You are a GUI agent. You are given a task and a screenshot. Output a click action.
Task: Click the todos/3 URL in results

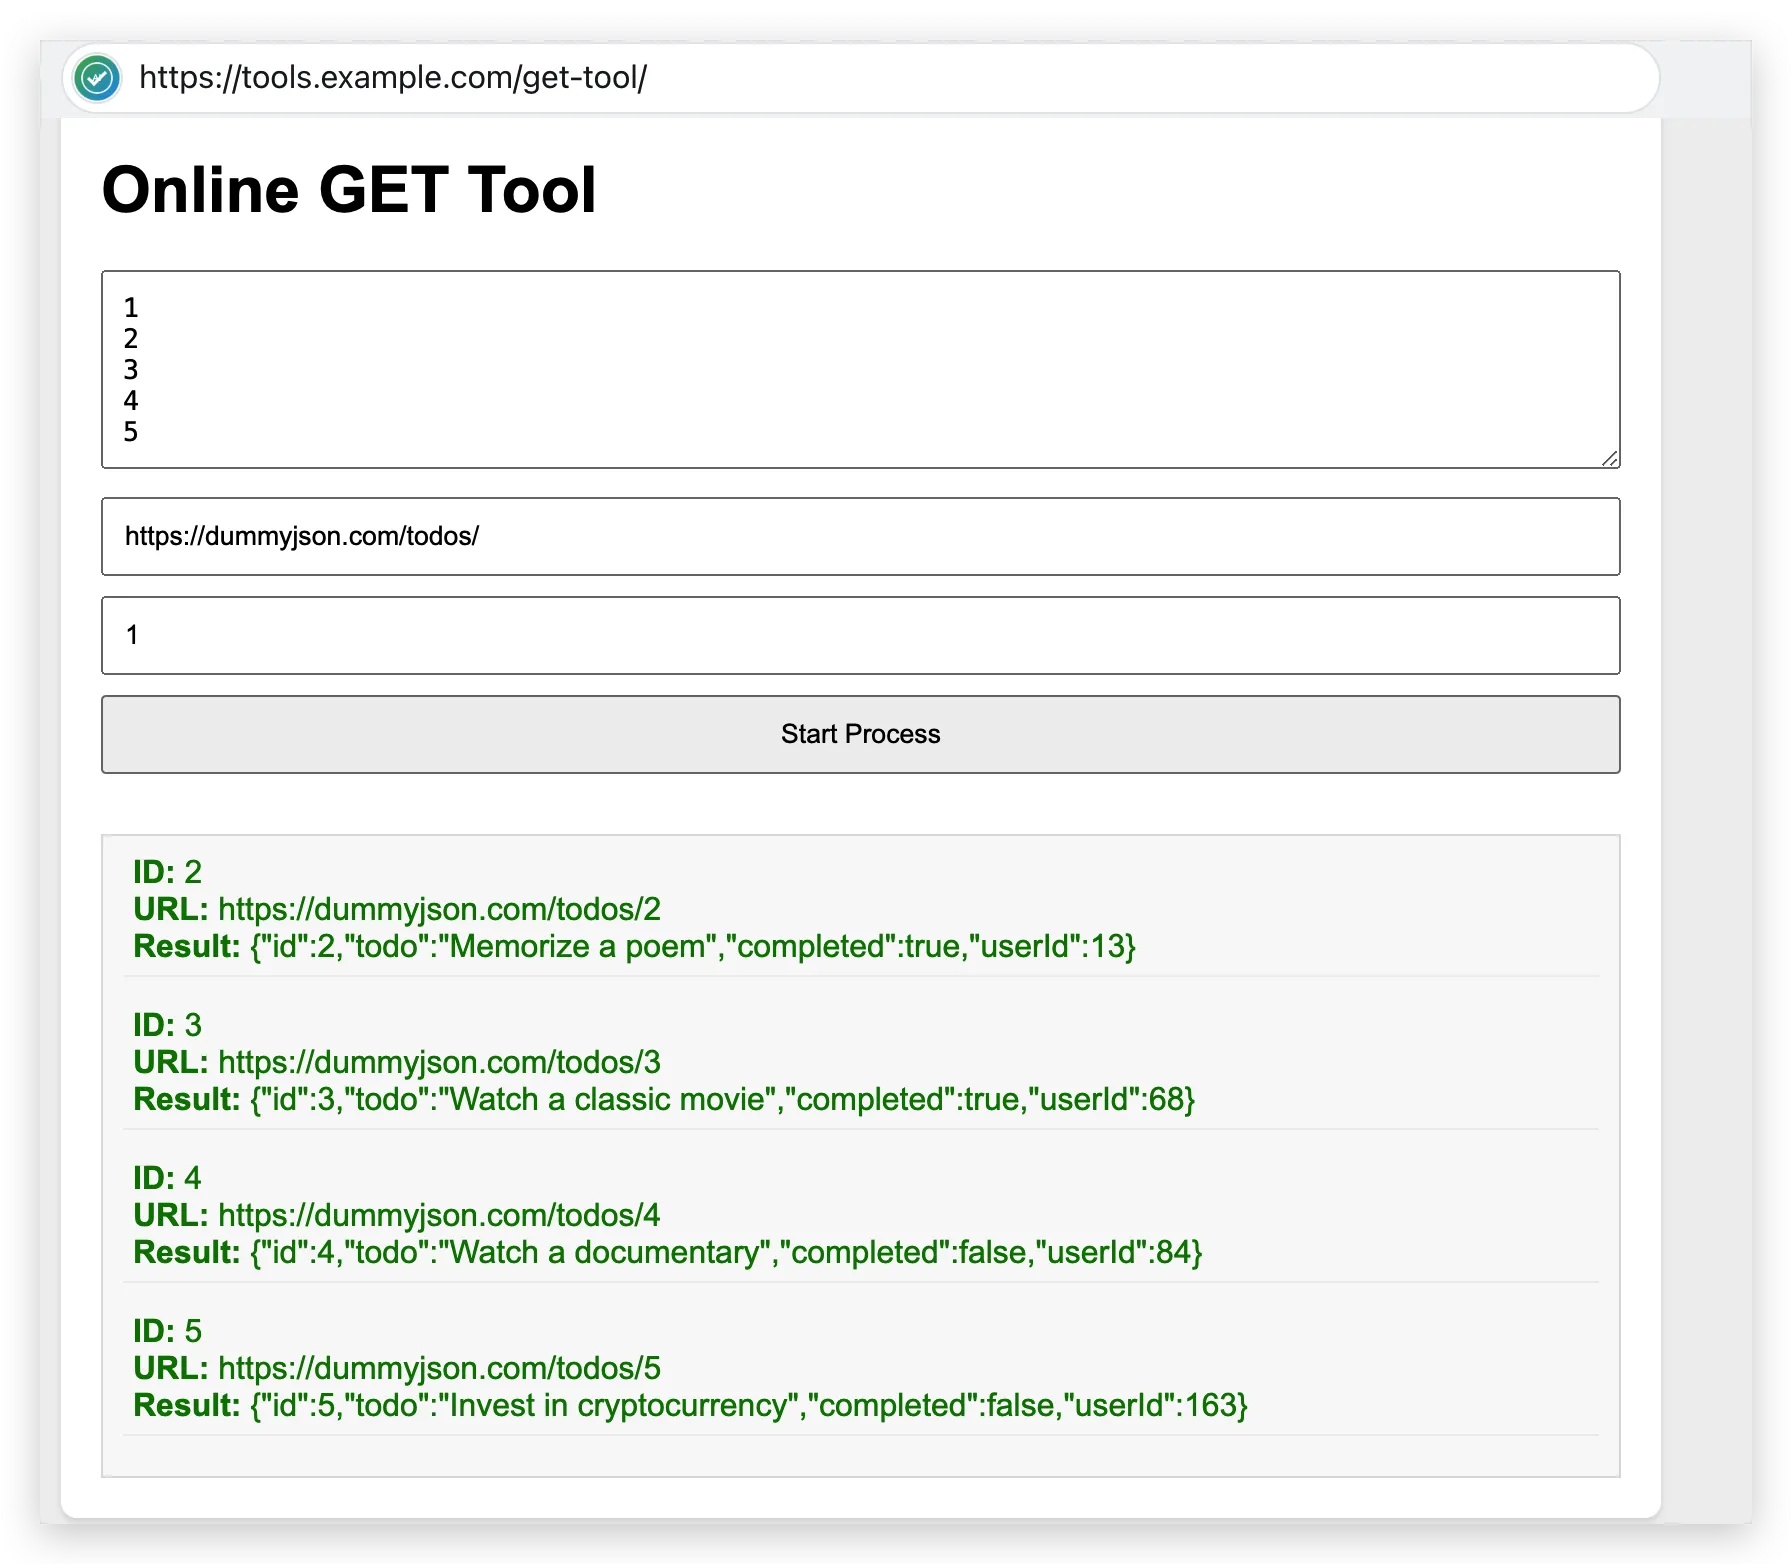point(439,1062)
